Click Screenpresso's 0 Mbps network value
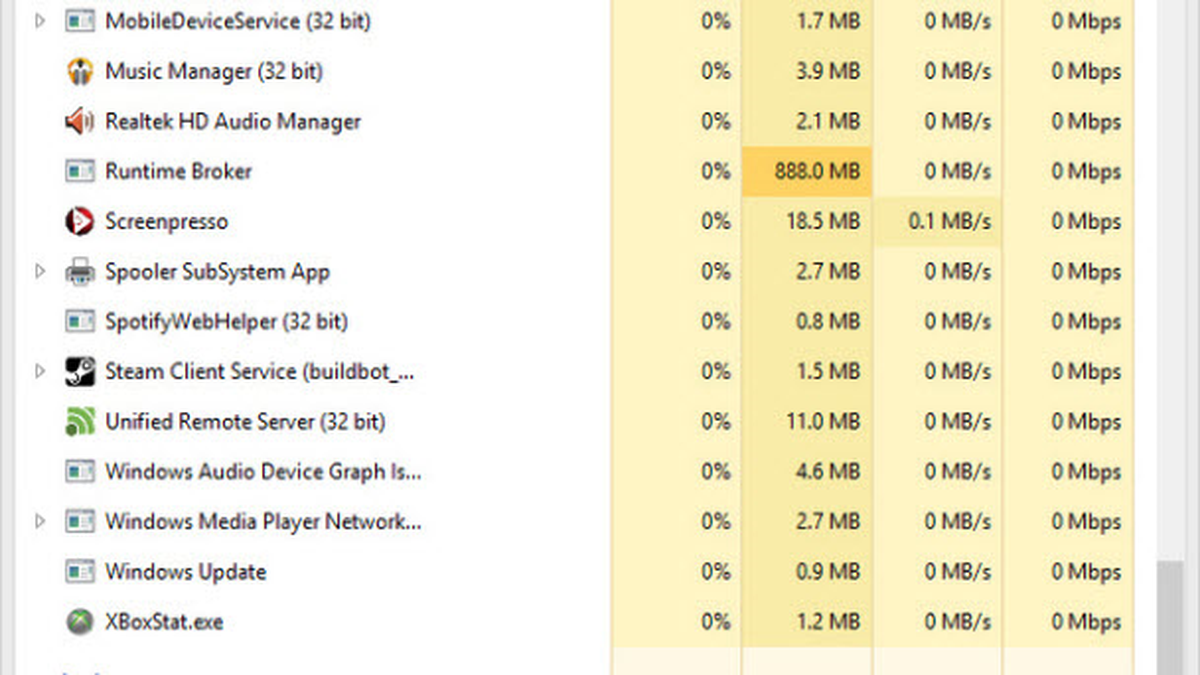 (x=1086, y=221)
